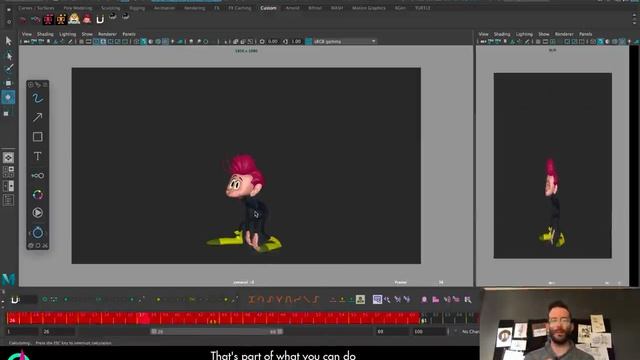
Task: Click the pink ghost icon on animation toolbar
Action: [424, 300]
